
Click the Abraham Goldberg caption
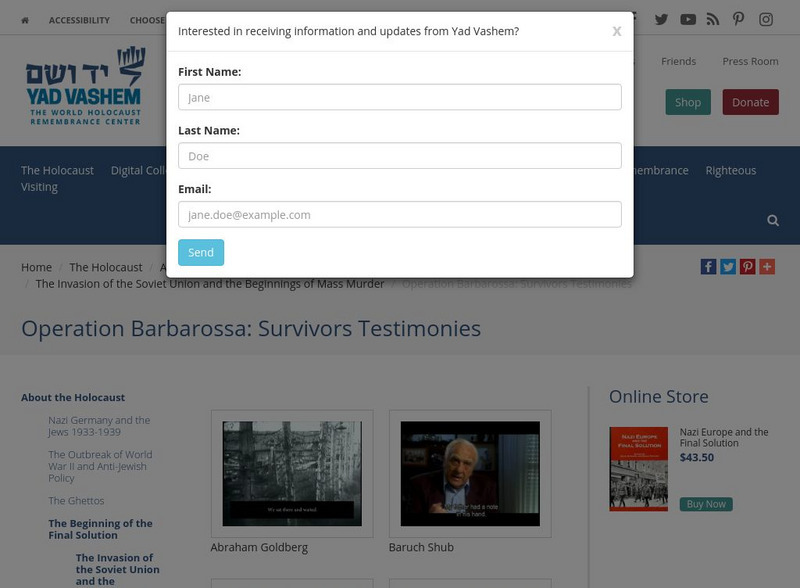259,547
